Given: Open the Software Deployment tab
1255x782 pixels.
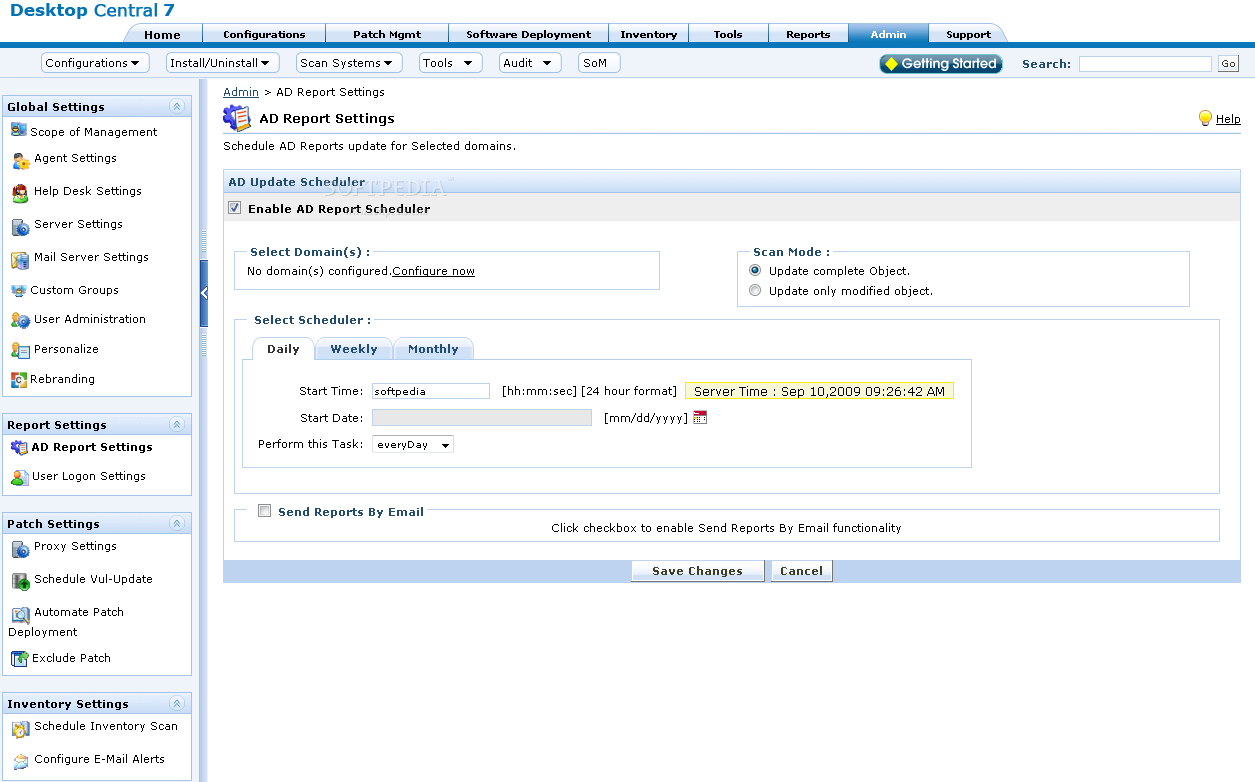Looking at the screenshot, I should (528, 34).
